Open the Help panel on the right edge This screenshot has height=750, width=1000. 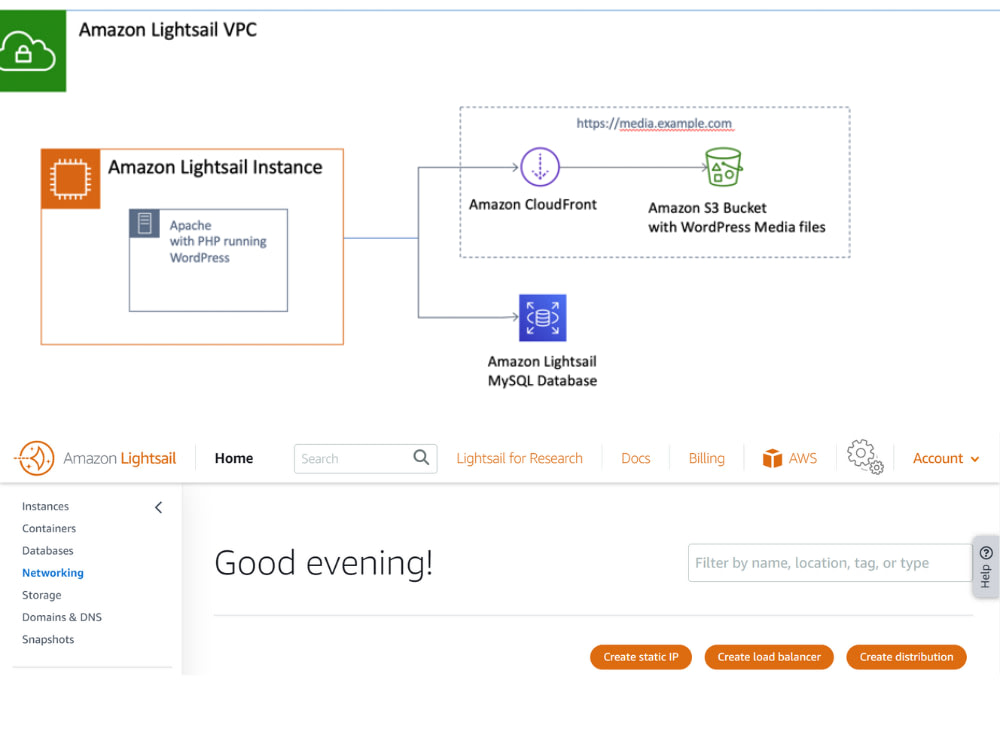(984, 565)
